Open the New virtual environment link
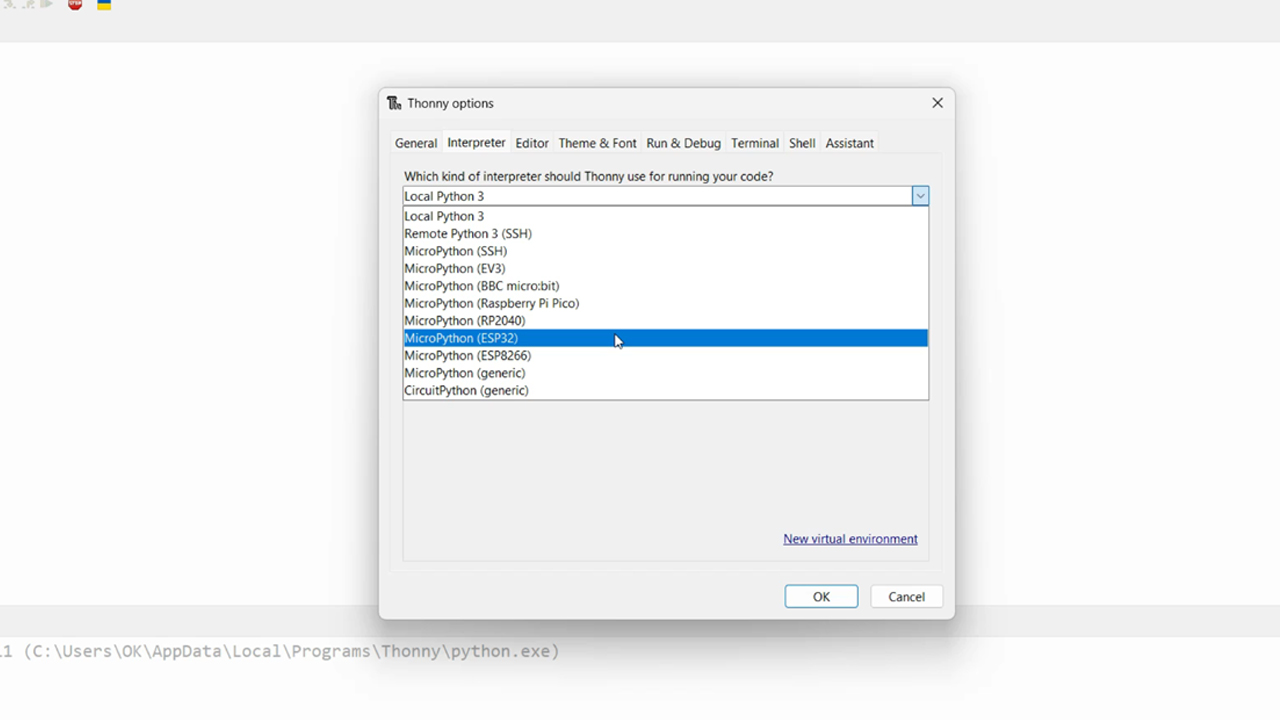The width and height of the screenshot is (1280, 720). (850, 539)
